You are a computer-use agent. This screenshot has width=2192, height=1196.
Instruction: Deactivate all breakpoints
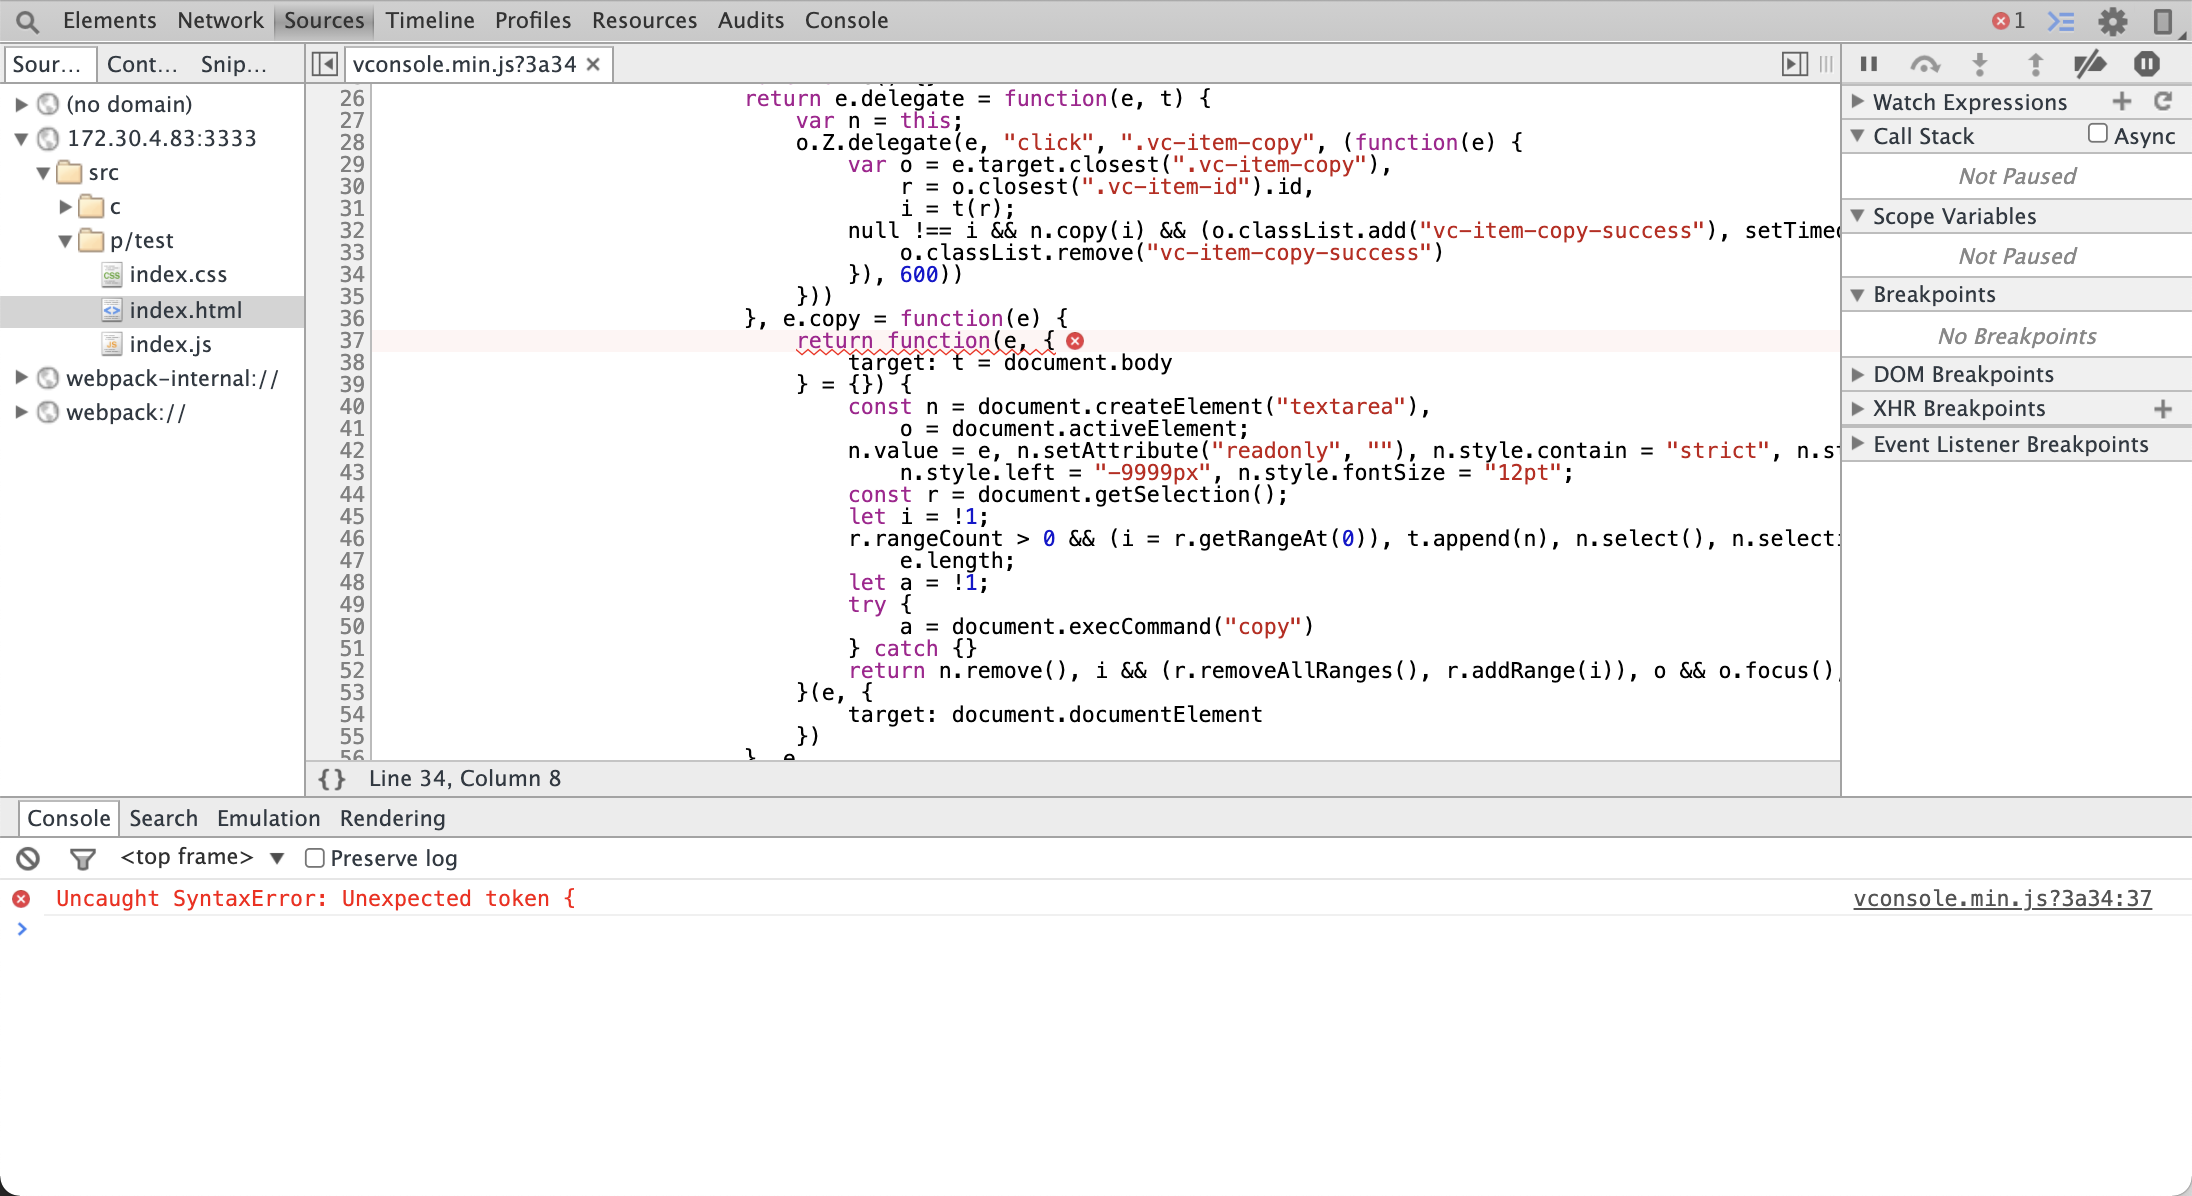(2090, 63)
